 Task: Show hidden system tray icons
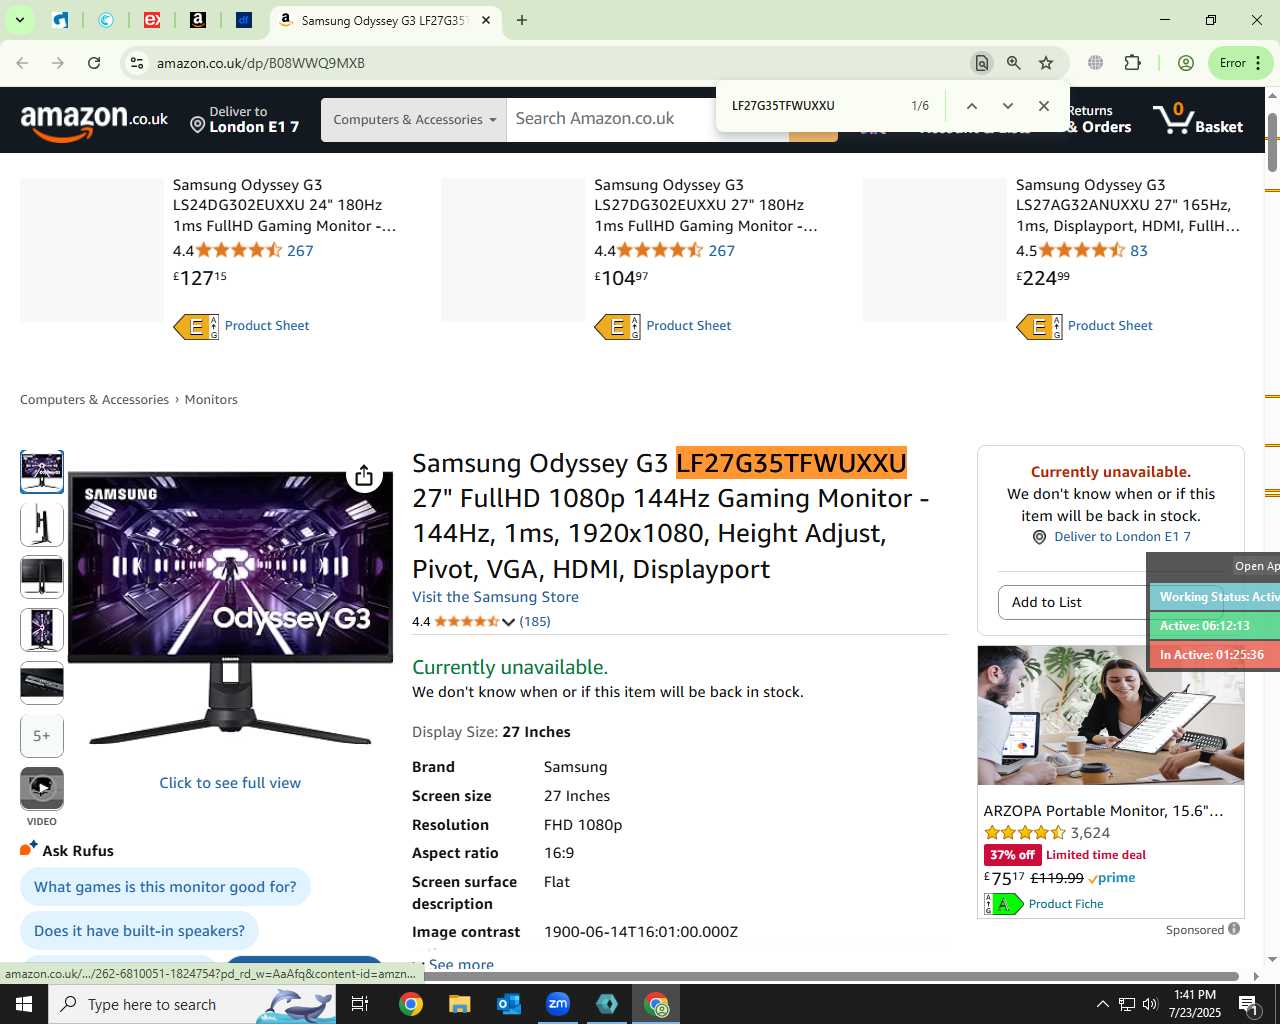click(x=1102, y=1004)
